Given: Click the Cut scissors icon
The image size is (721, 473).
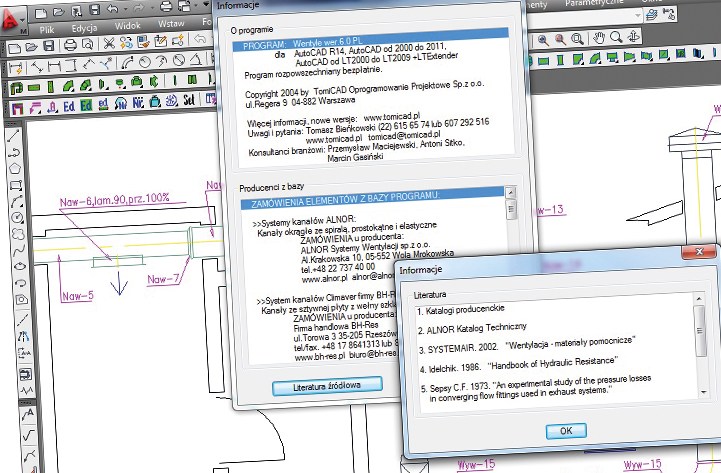Looking at the screenshot, I should [109, 43].
